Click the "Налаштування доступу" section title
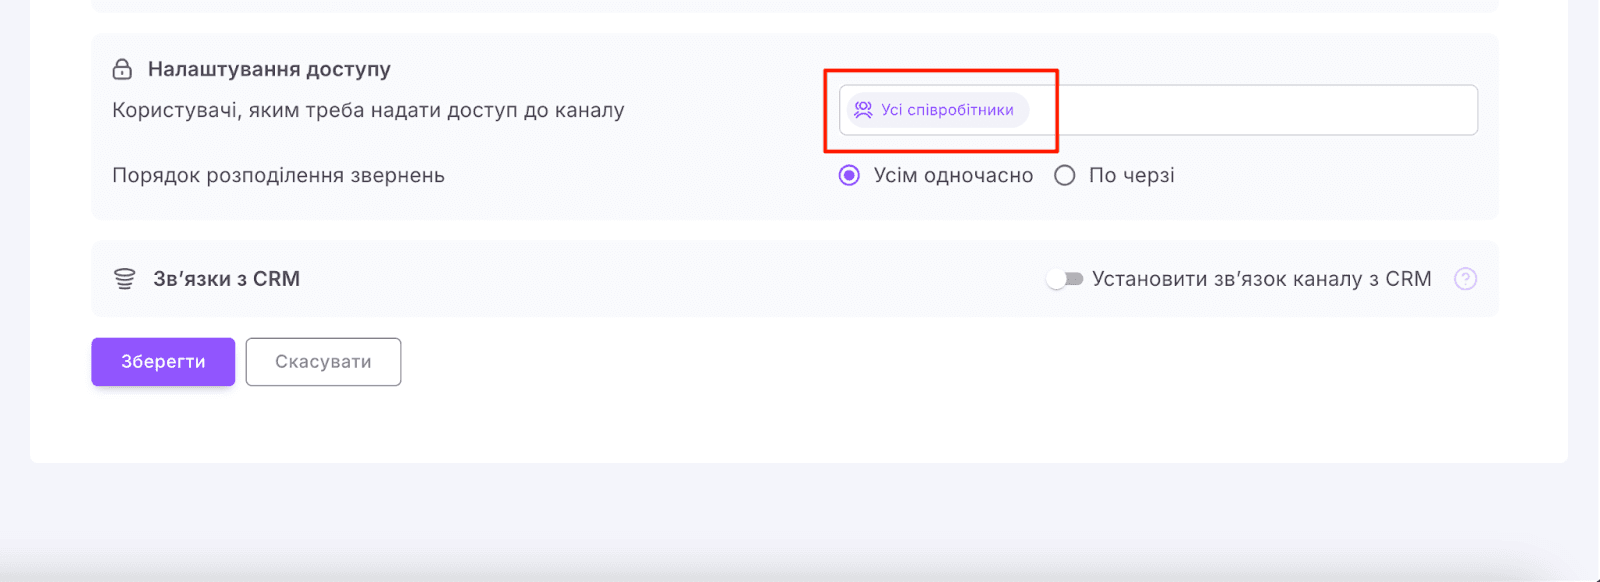The height and width of the screenshot is (582, 1600). (268, 69)
